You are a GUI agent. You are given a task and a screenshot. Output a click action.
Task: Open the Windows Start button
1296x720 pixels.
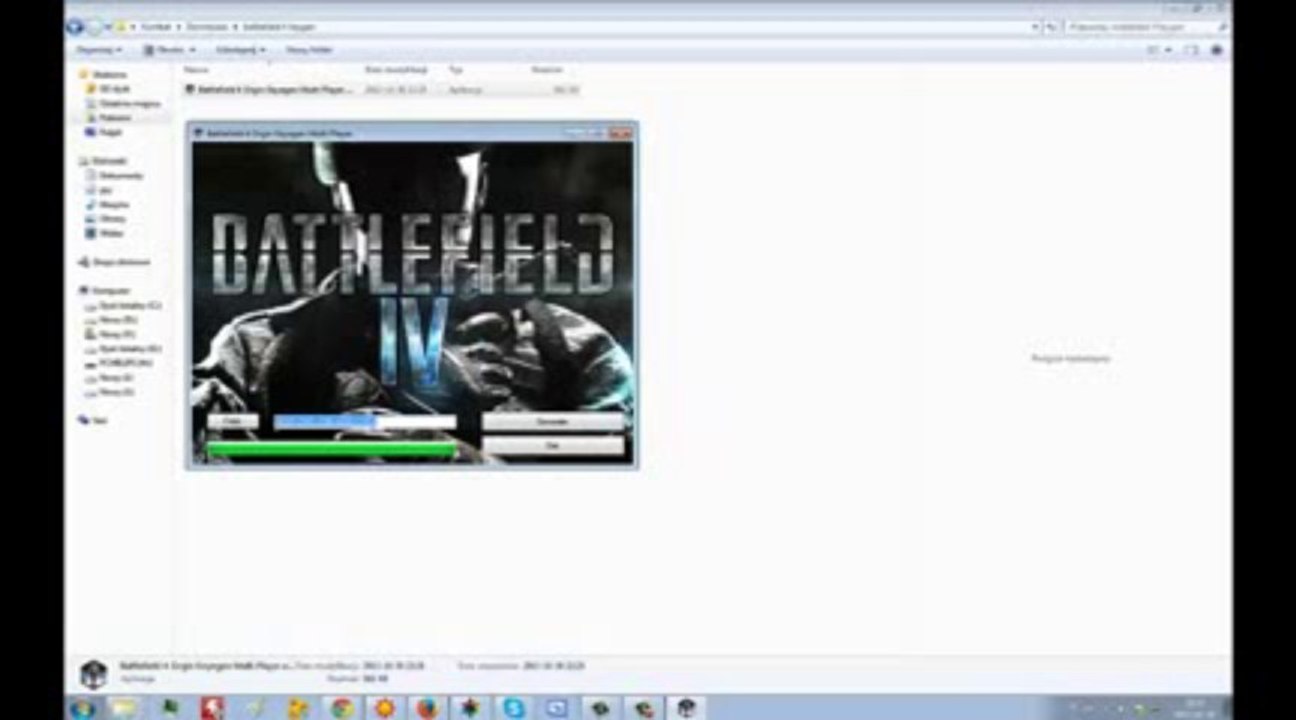(82, 708)
